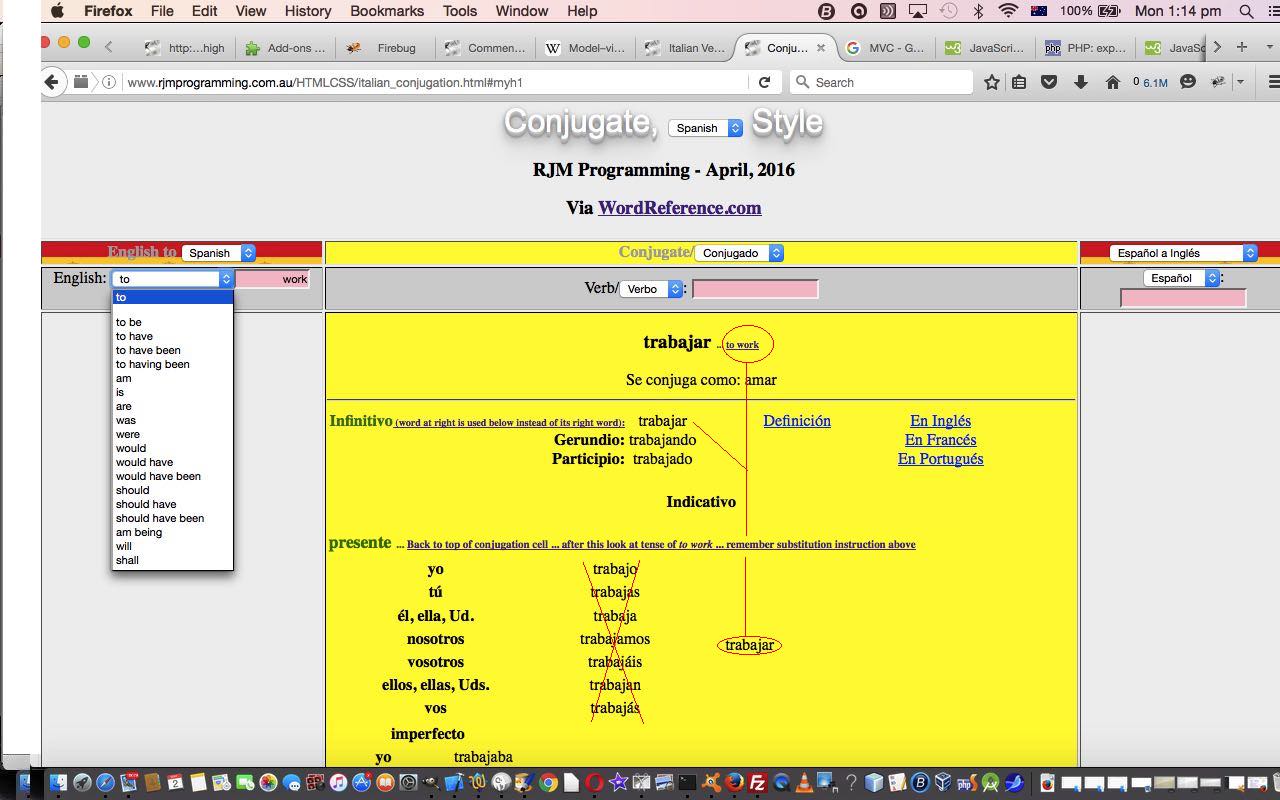Click the smiley face toolbar icon

[x=1188, y=82]
